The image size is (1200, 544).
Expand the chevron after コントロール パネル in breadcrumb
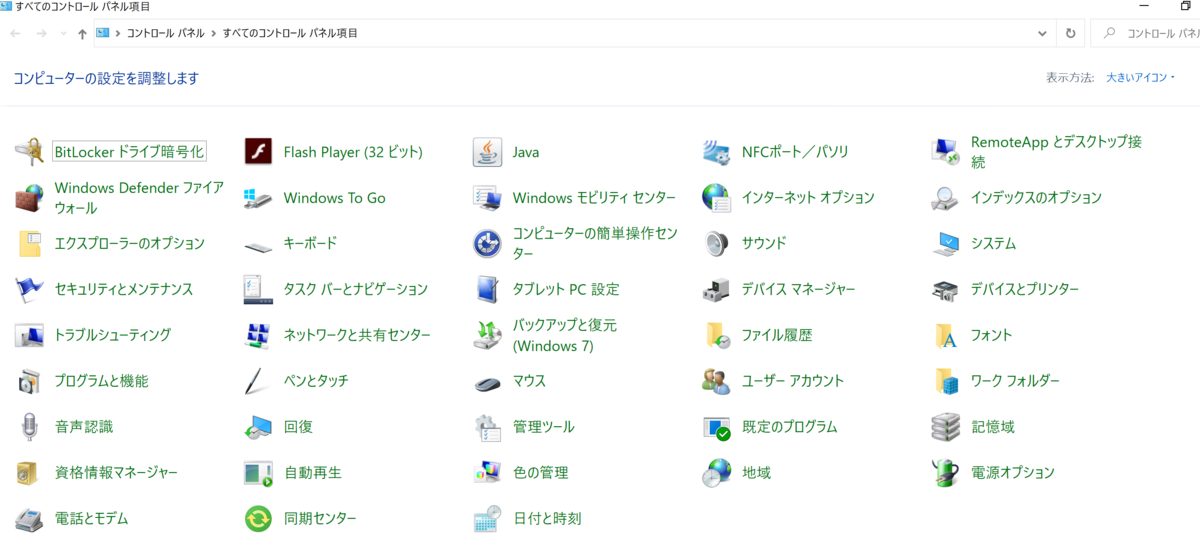[x=213, y=33]
